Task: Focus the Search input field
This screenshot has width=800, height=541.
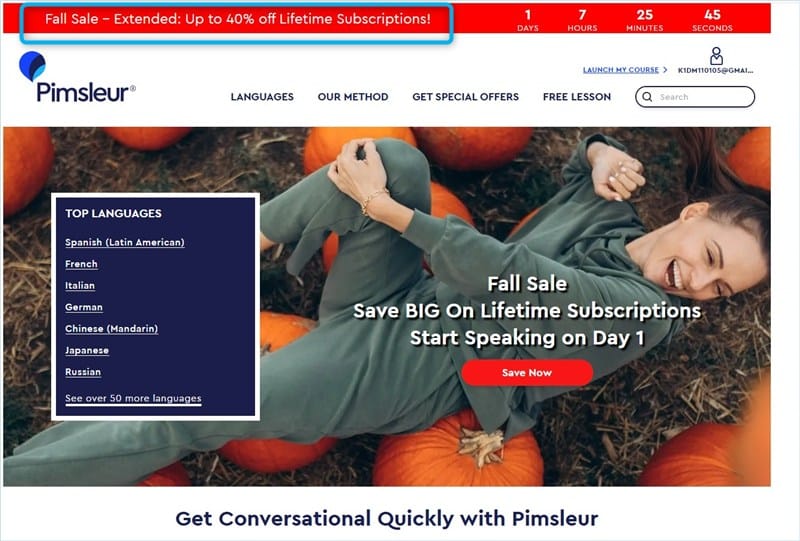Action: click(x=695, y=97)
